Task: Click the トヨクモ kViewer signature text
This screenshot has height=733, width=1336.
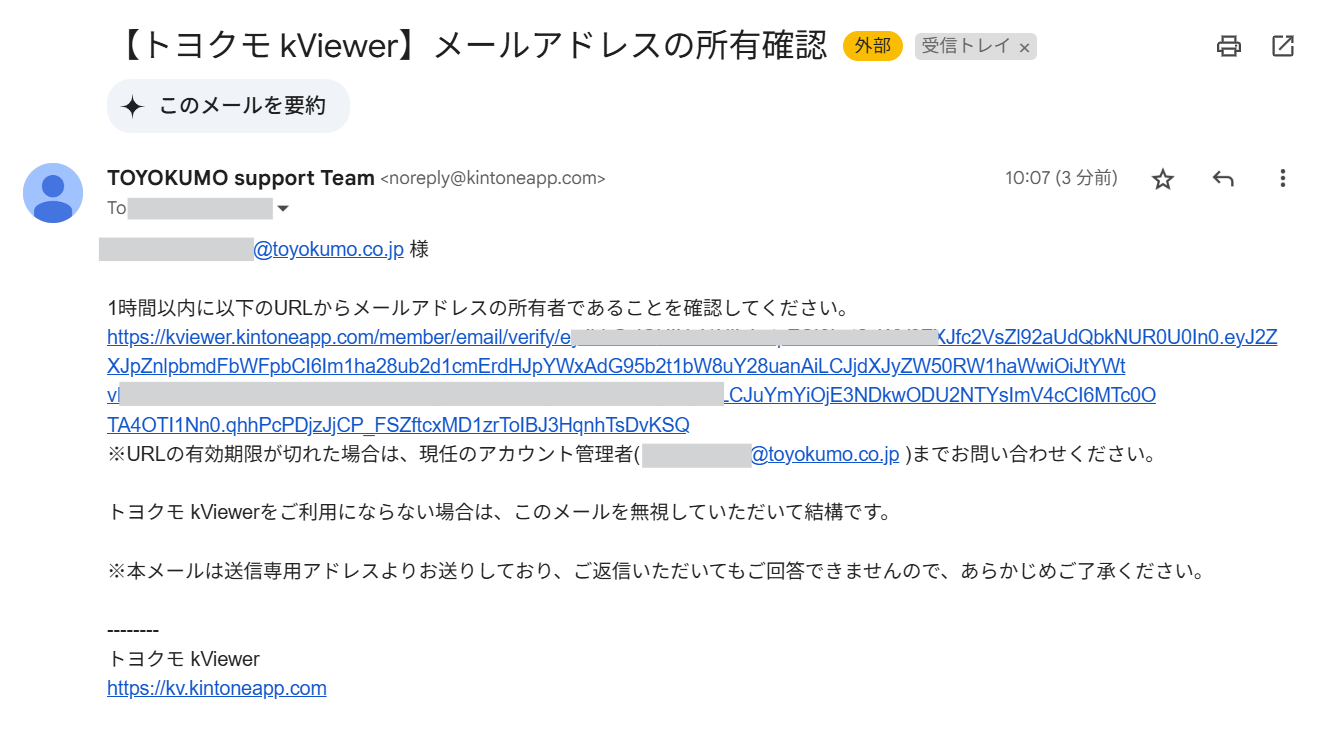Action: click(x=183, y=659)
